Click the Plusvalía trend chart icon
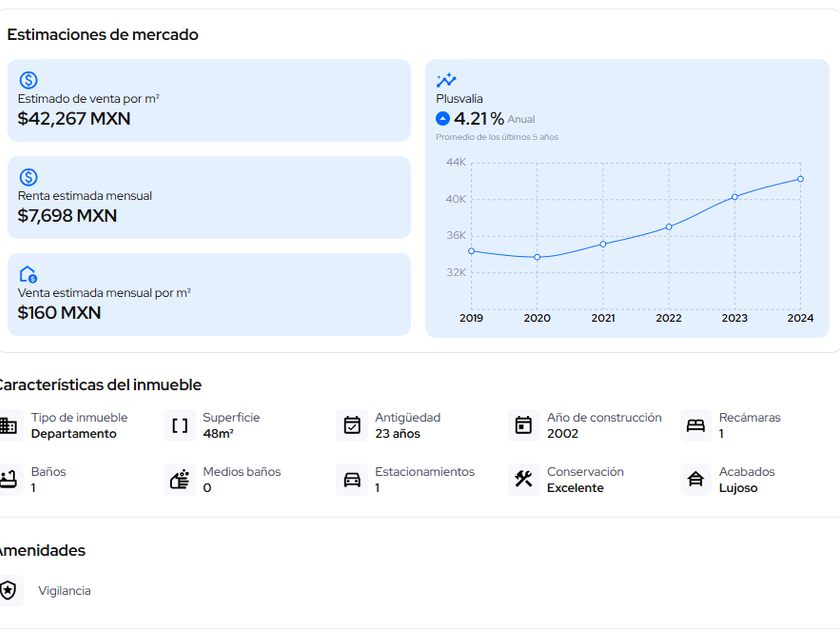This screenshot has width=840, height=630. pos(446,80)
